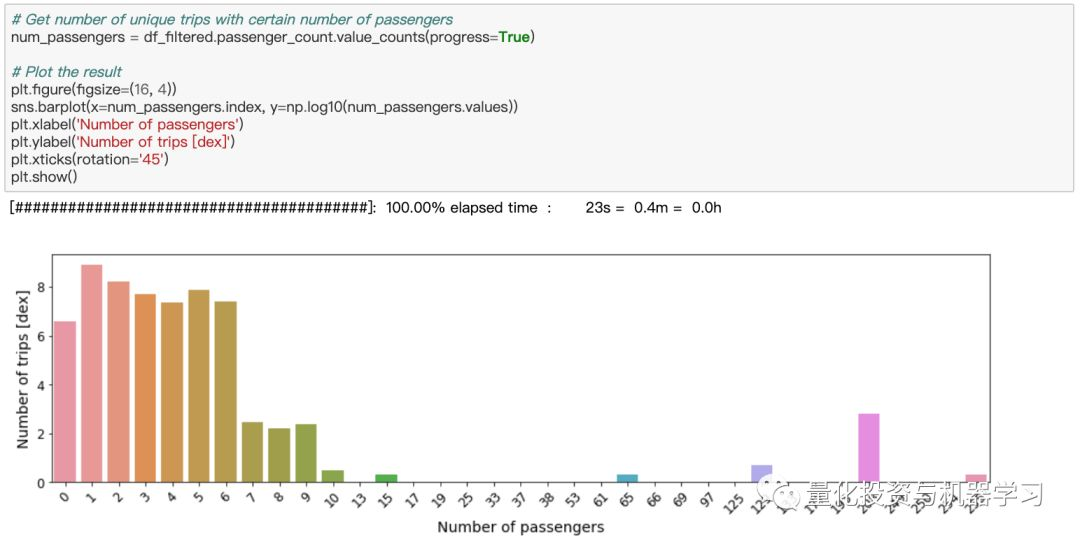Image resolution: width=1080 pixels, height=542 pixels.
Task: Click the plt.show() line in code cell
Action: 44,177
